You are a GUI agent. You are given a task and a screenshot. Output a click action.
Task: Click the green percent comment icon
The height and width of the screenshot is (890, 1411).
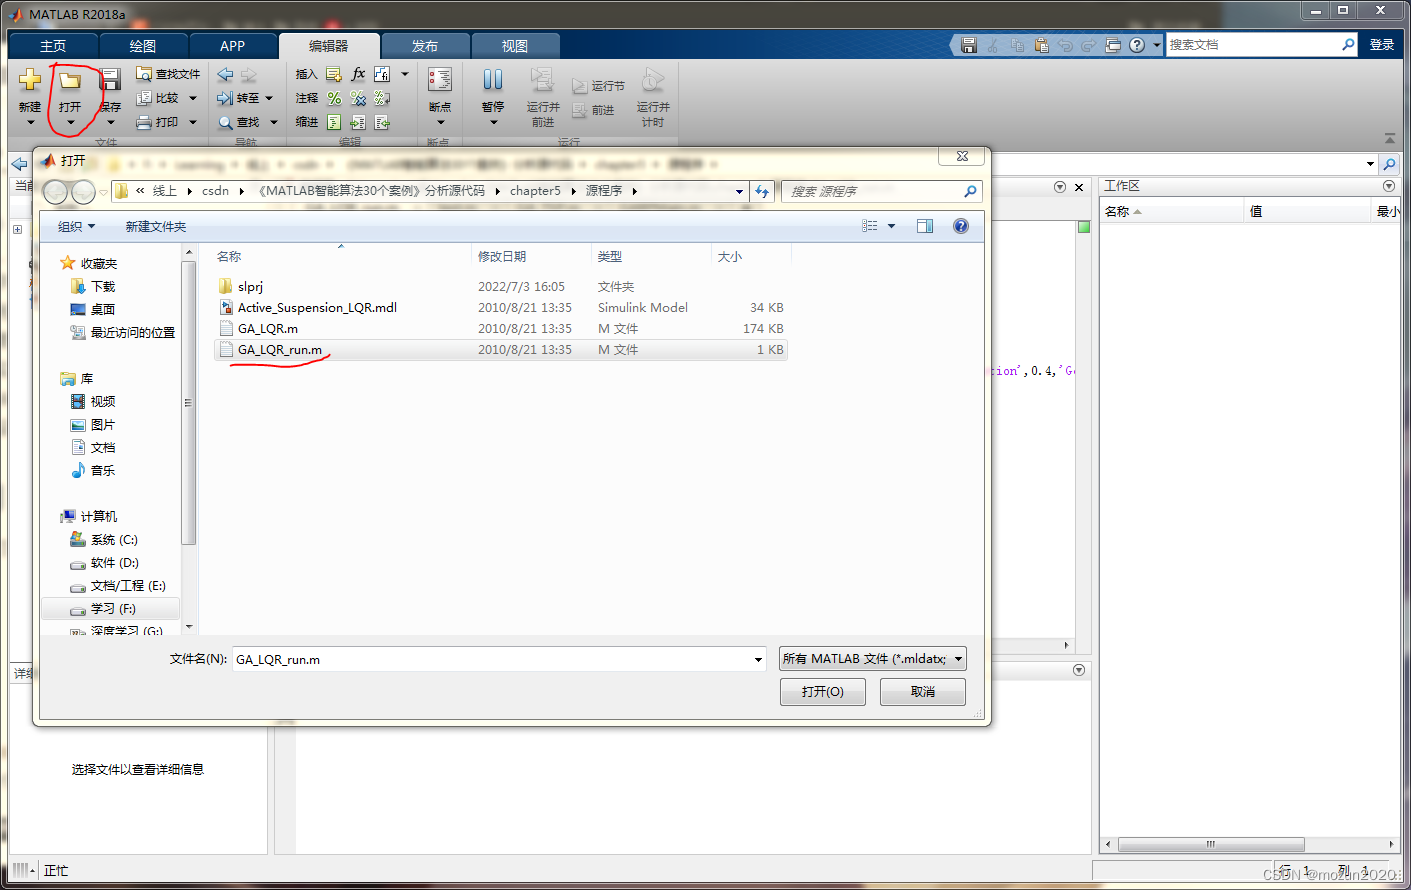coord(334,98)
